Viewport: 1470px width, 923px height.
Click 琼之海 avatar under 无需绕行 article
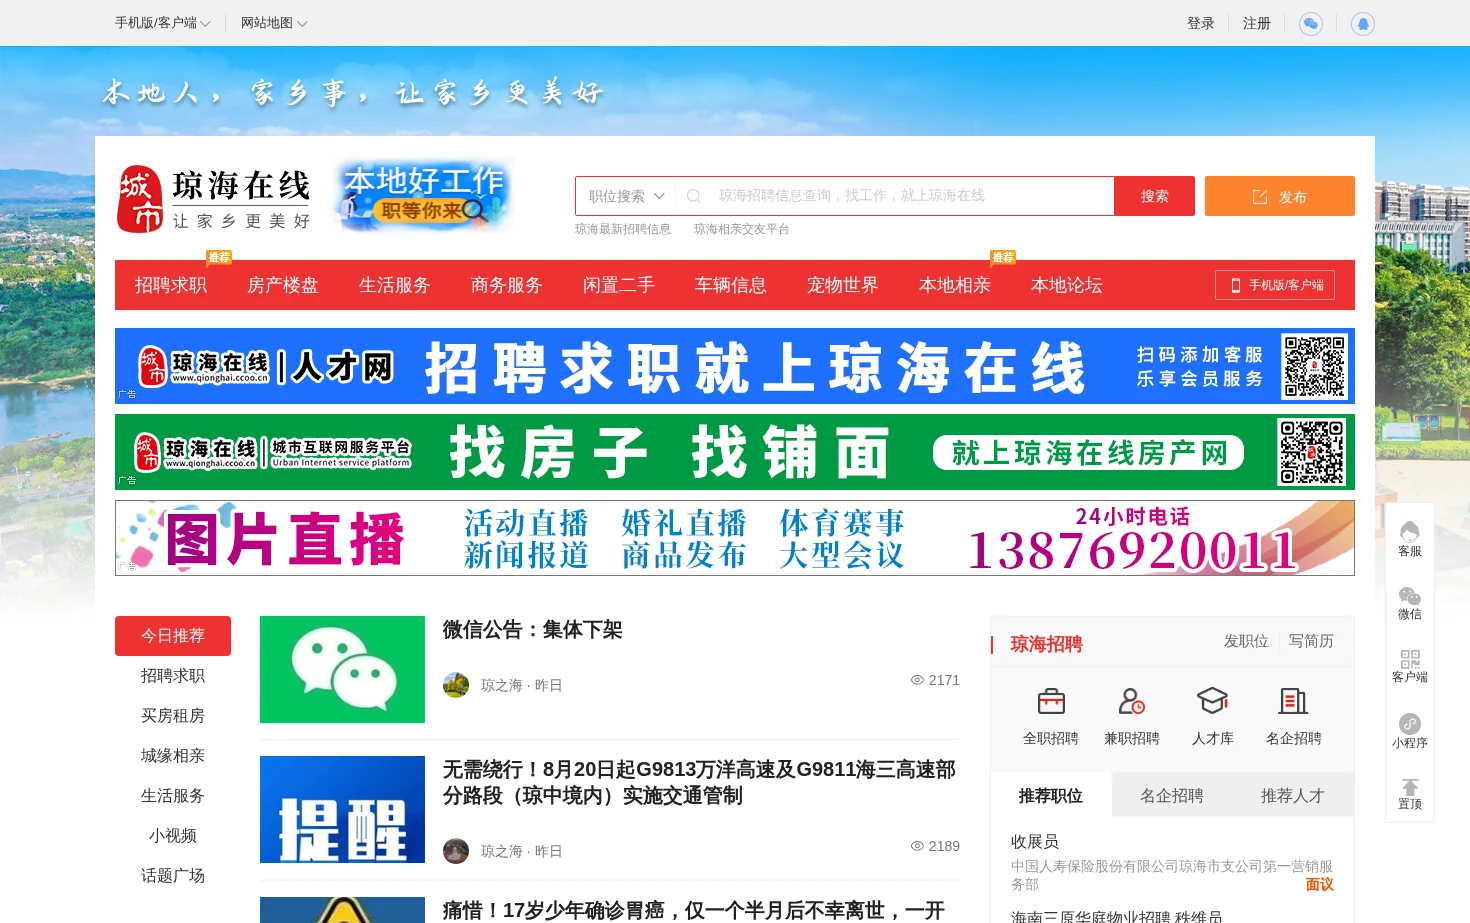(456, 851)
